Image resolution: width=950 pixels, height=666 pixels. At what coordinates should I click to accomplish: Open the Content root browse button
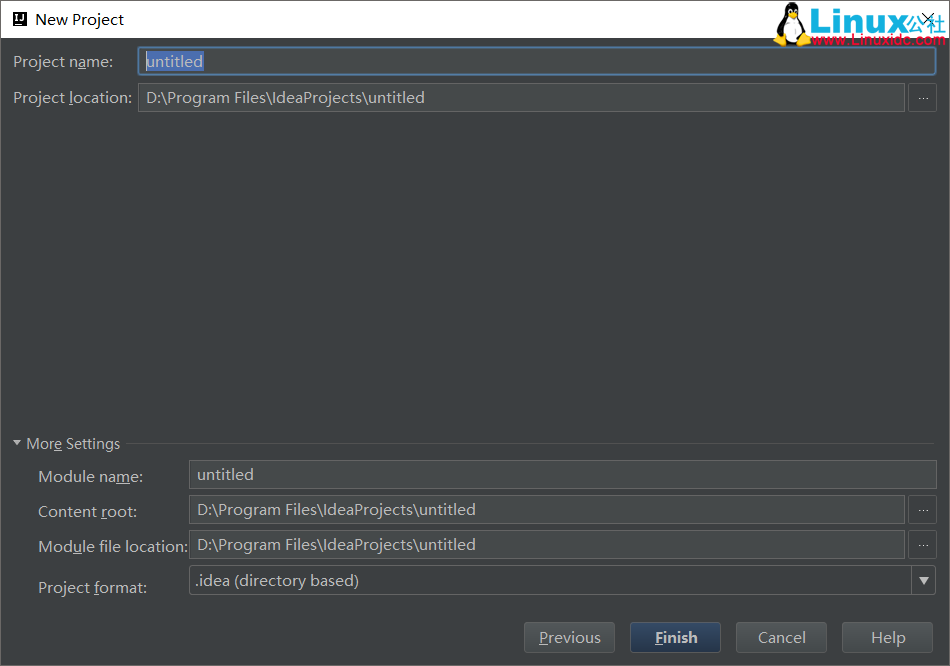pos(921,510)
